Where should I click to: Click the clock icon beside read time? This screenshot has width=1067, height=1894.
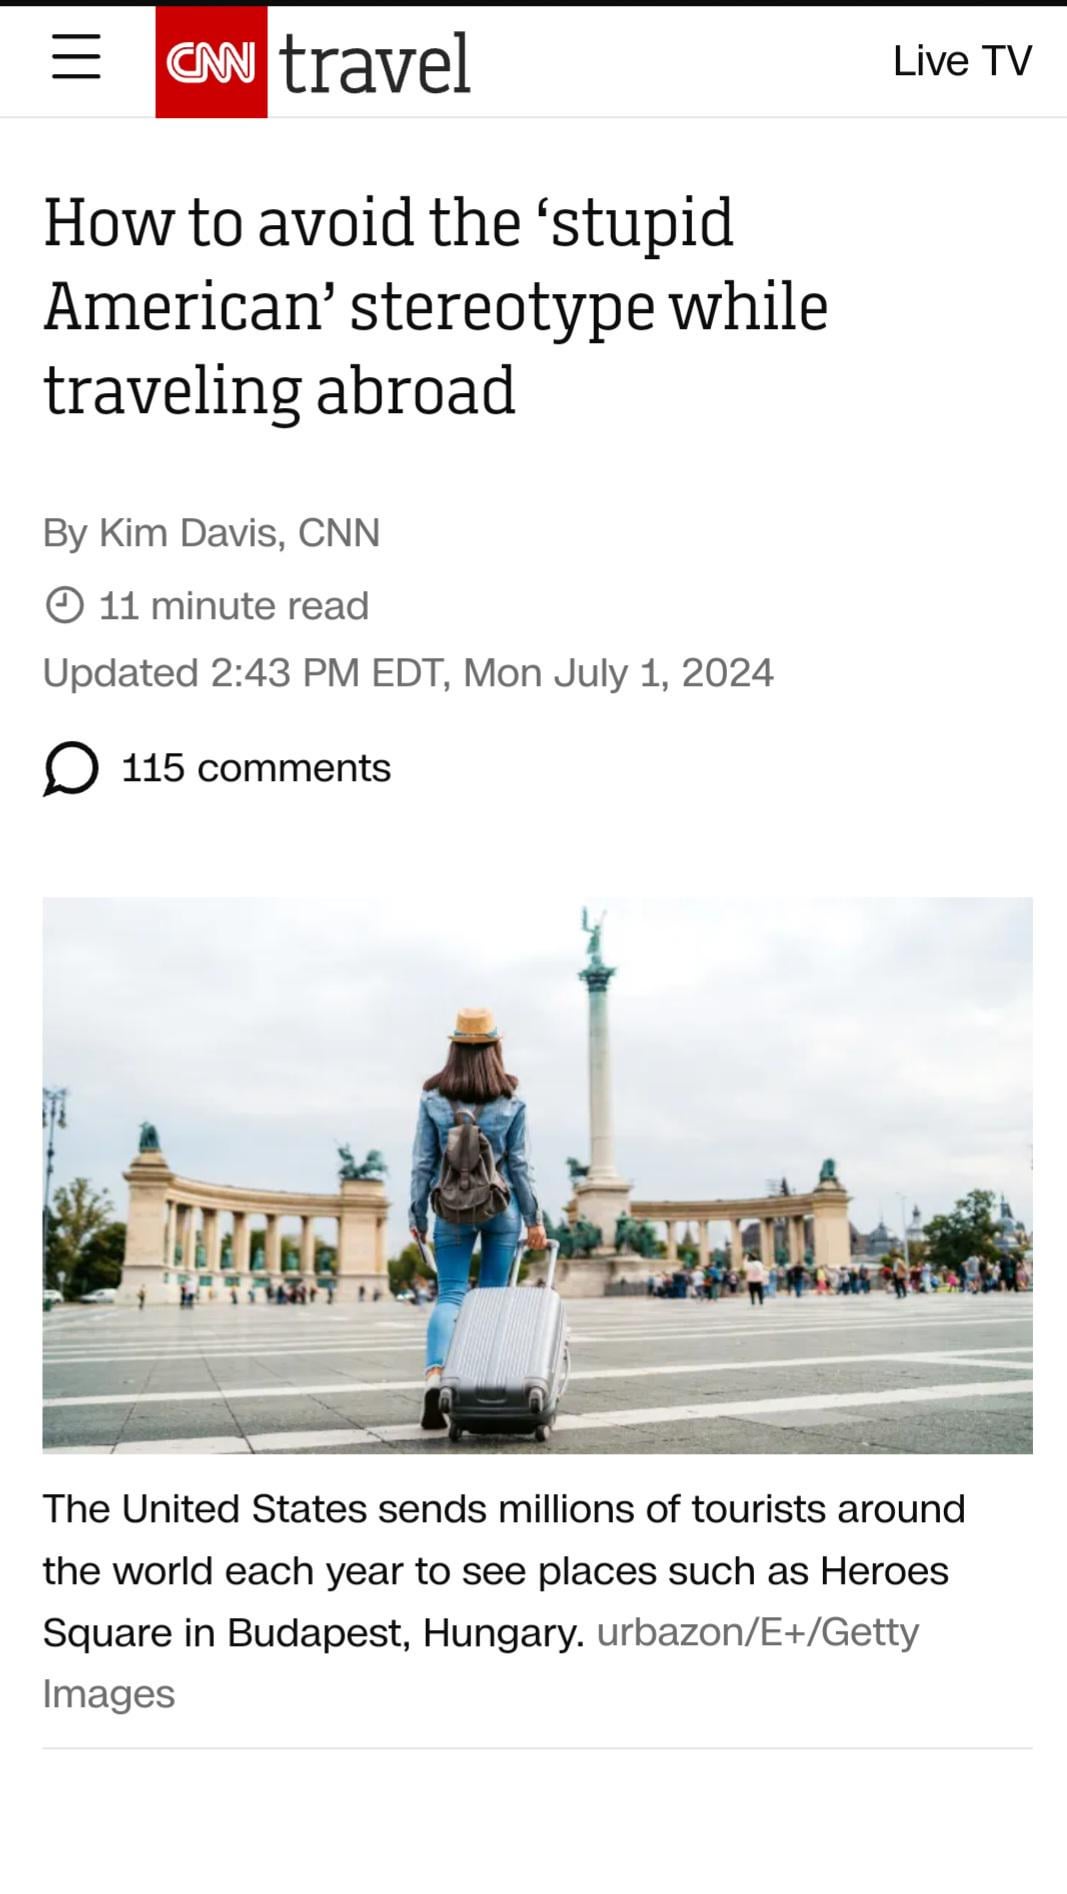[x=65, y=605]
